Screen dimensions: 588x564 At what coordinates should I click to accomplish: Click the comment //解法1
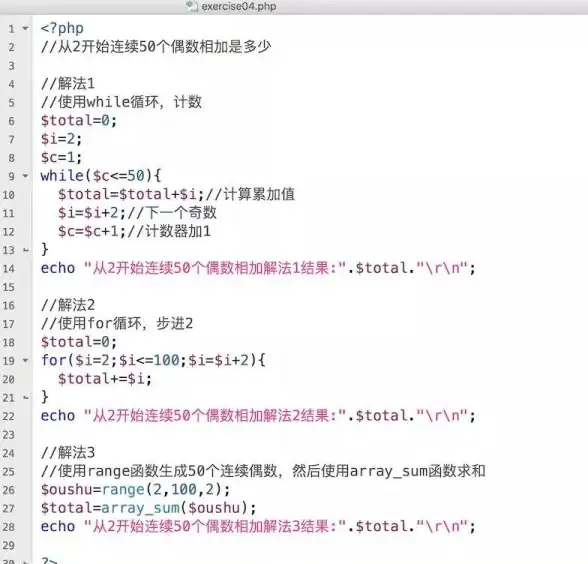tap(68, 84)
